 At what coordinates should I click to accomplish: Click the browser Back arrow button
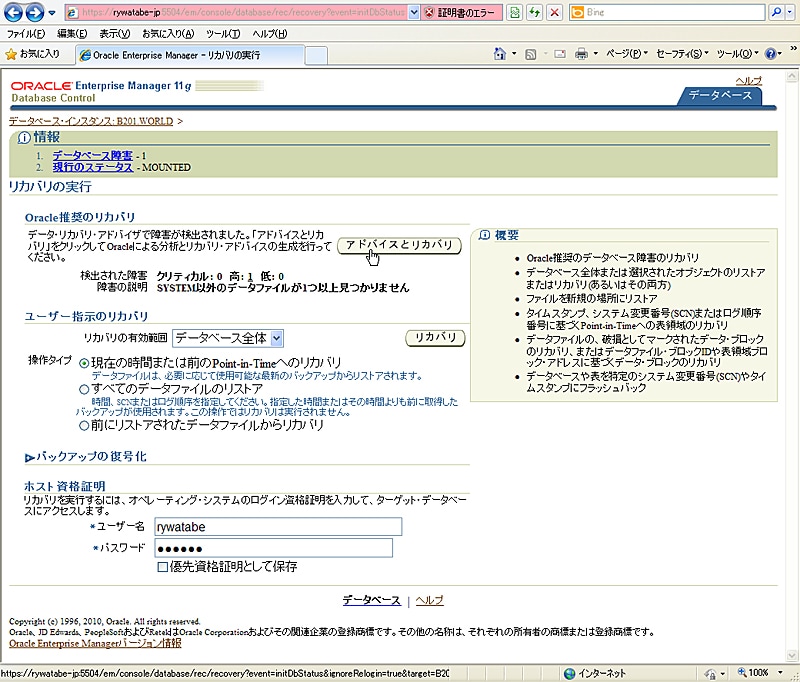click(x=13, y=13)
